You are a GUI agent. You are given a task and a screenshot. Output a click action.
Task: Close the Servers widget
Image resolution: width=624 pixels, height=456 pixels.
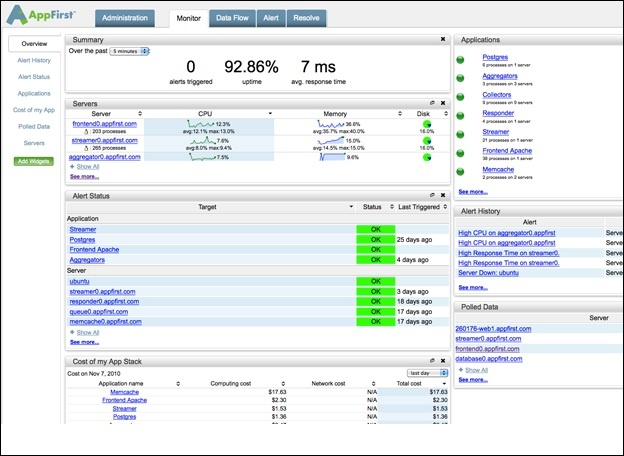[443, 103]
